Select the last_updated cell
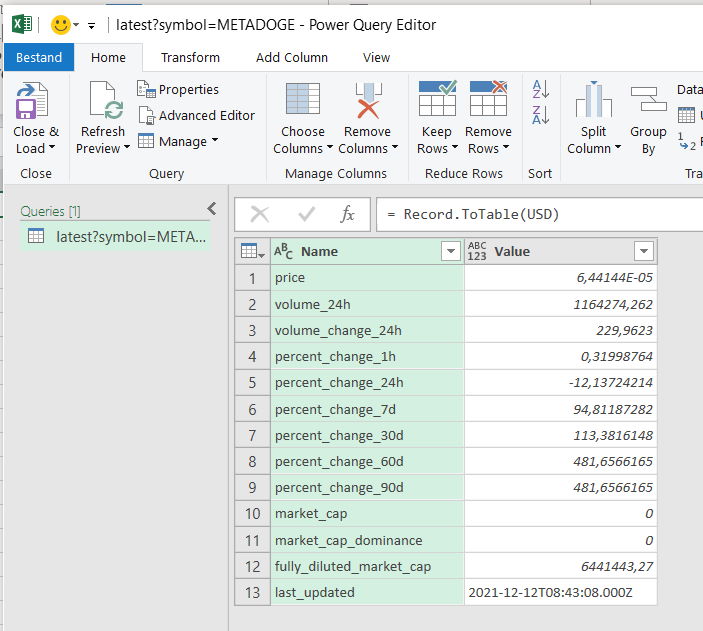 367,592
